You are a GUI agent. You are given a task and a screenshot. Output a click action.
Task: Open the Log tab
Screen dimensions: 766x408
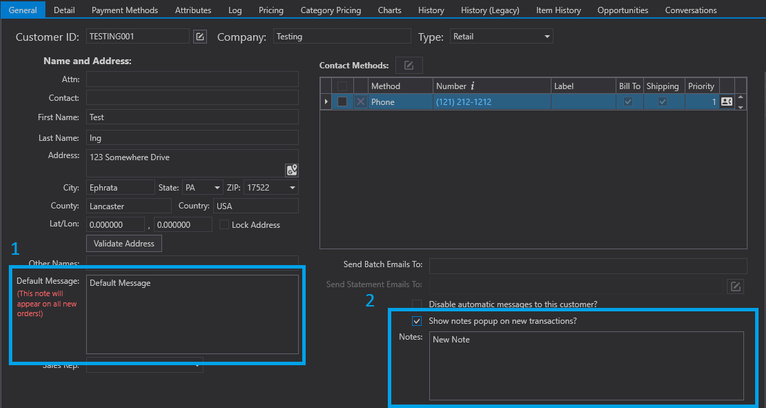click(235, 10)
